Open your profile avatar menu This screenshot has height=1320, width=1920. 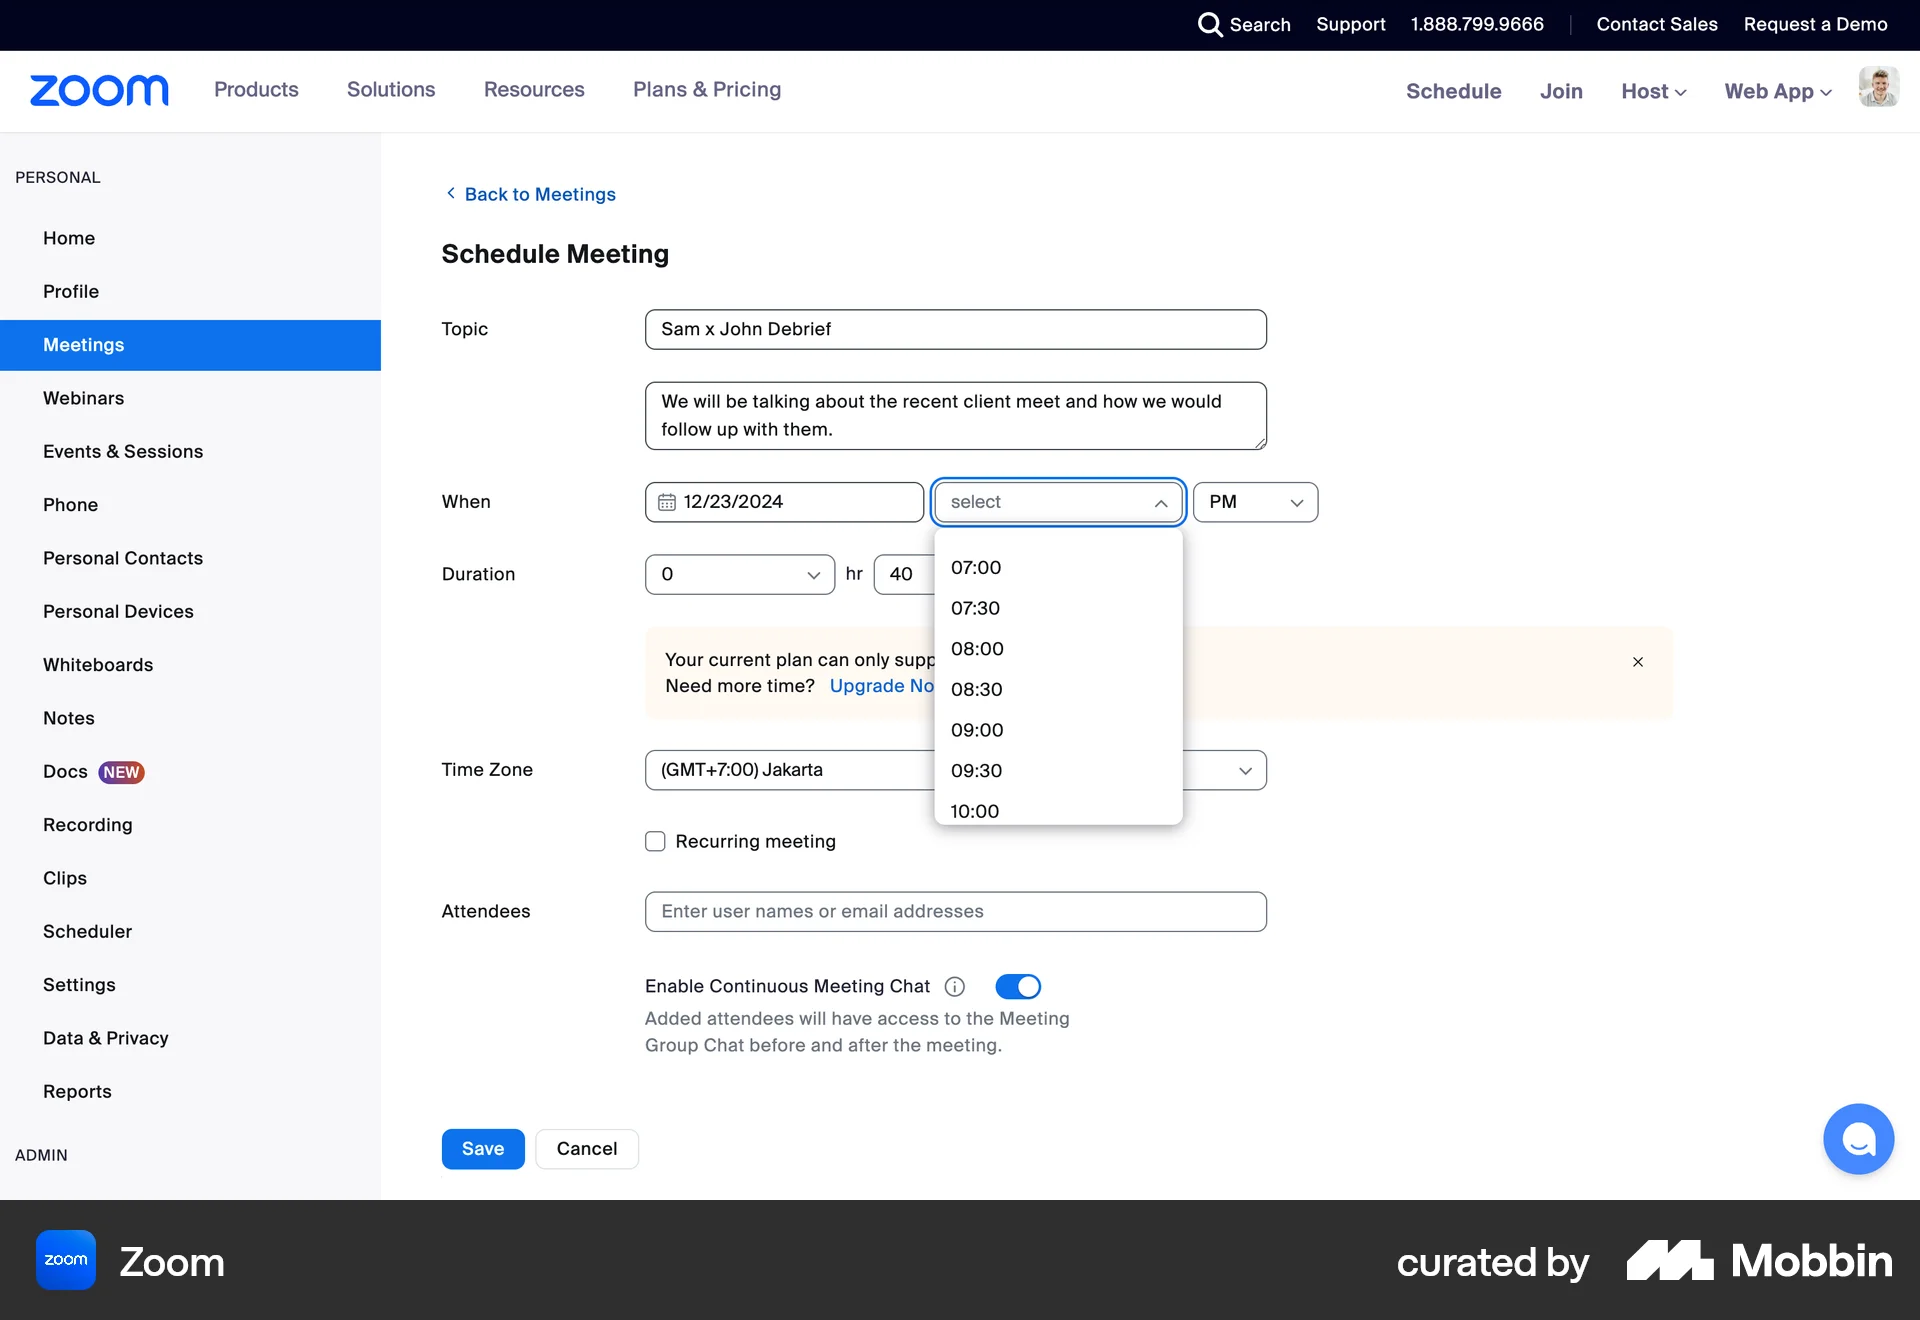click(x=1879, y=87)
